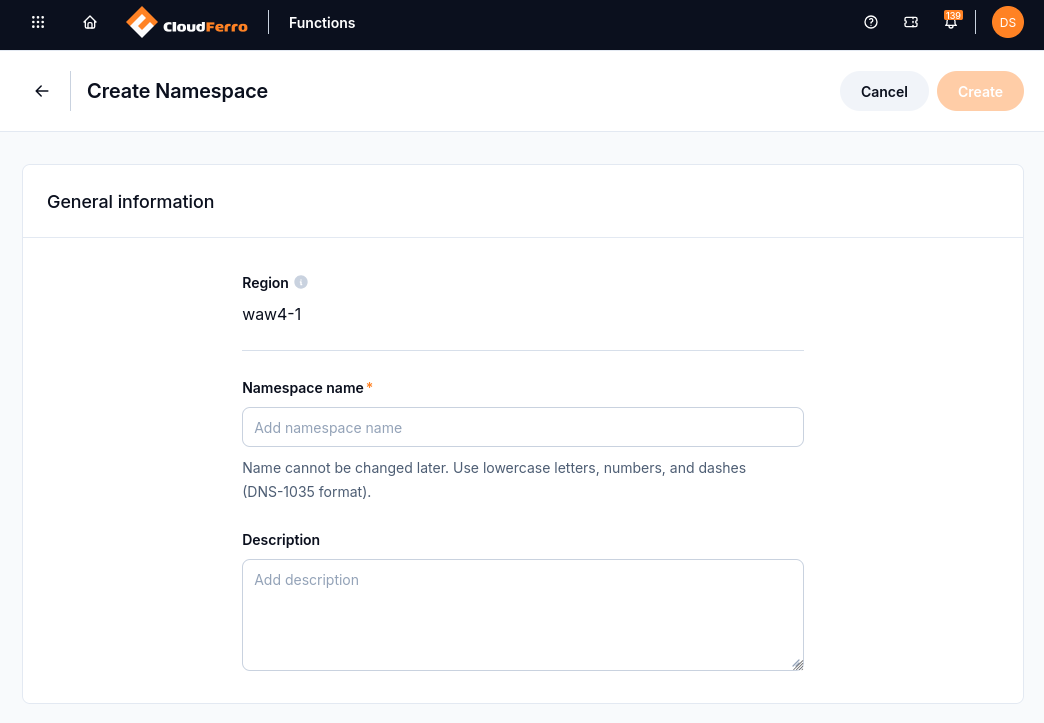Open notifications bell with 139 badge
Viewport: 1044px width, 723px height.
[x=951, y=21]
